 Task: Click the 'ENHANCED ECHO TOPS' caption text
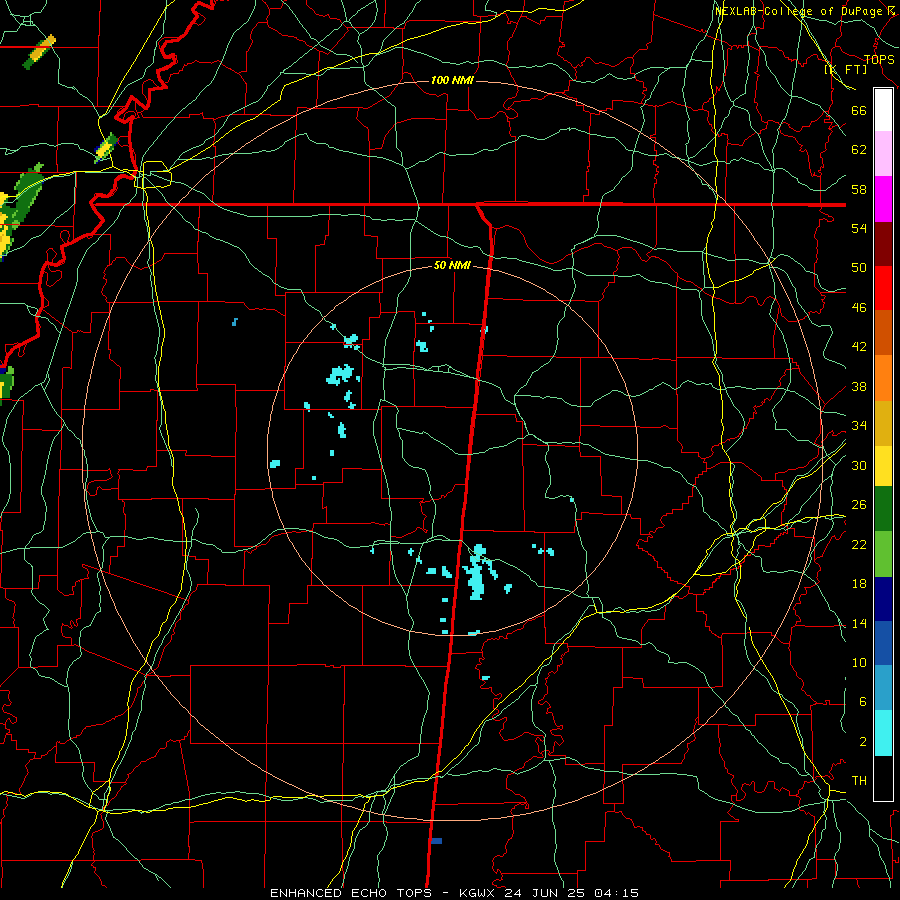tap(351, 893)
